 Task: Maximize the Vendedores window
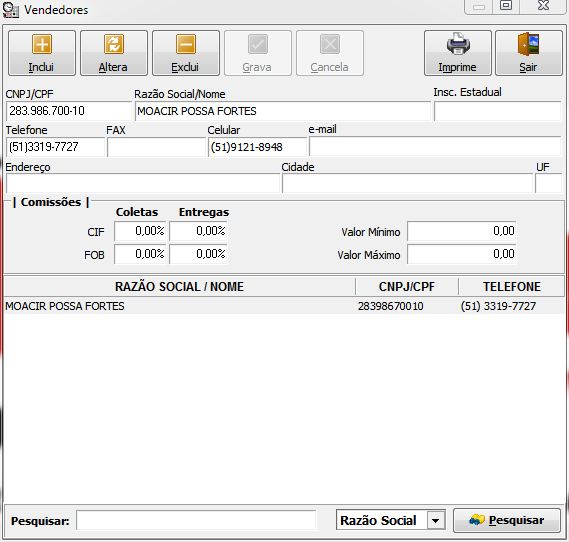click(506, 6)
